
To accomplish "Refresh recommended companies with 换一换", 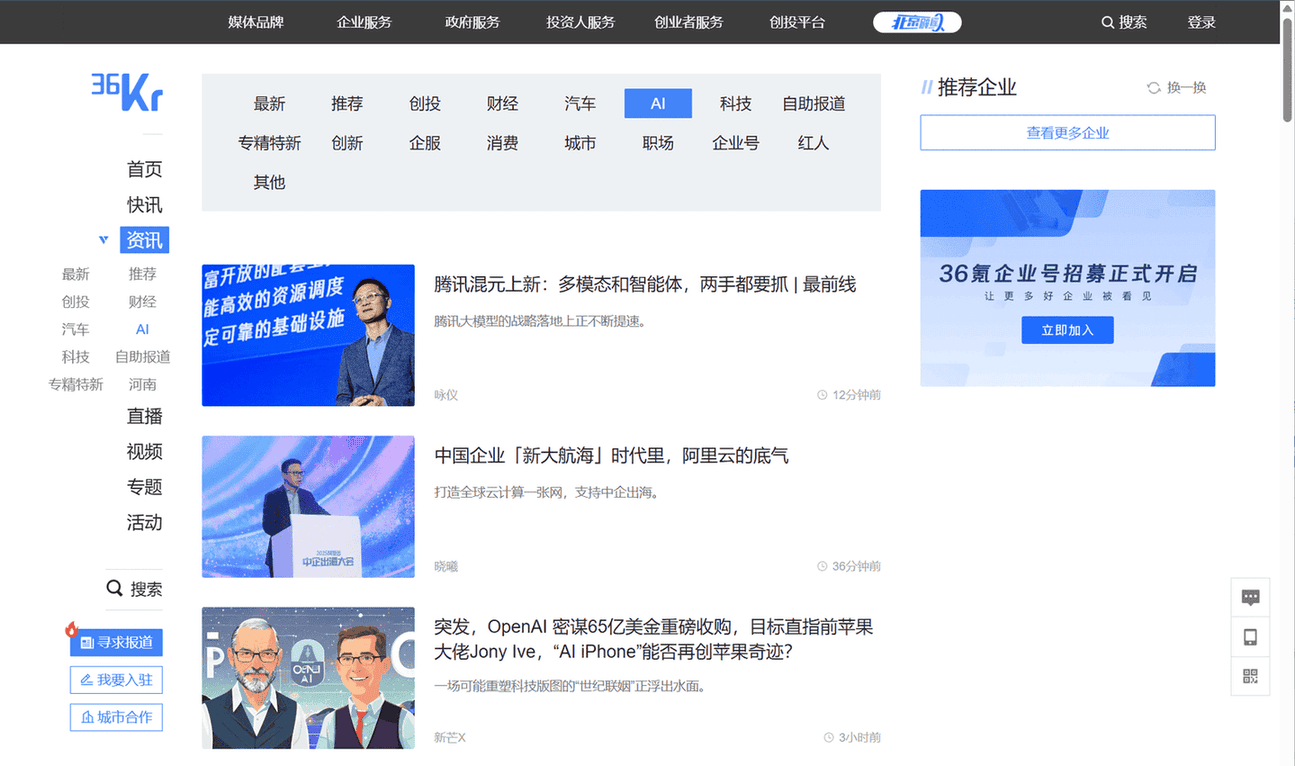I will tap(1177, 88).
